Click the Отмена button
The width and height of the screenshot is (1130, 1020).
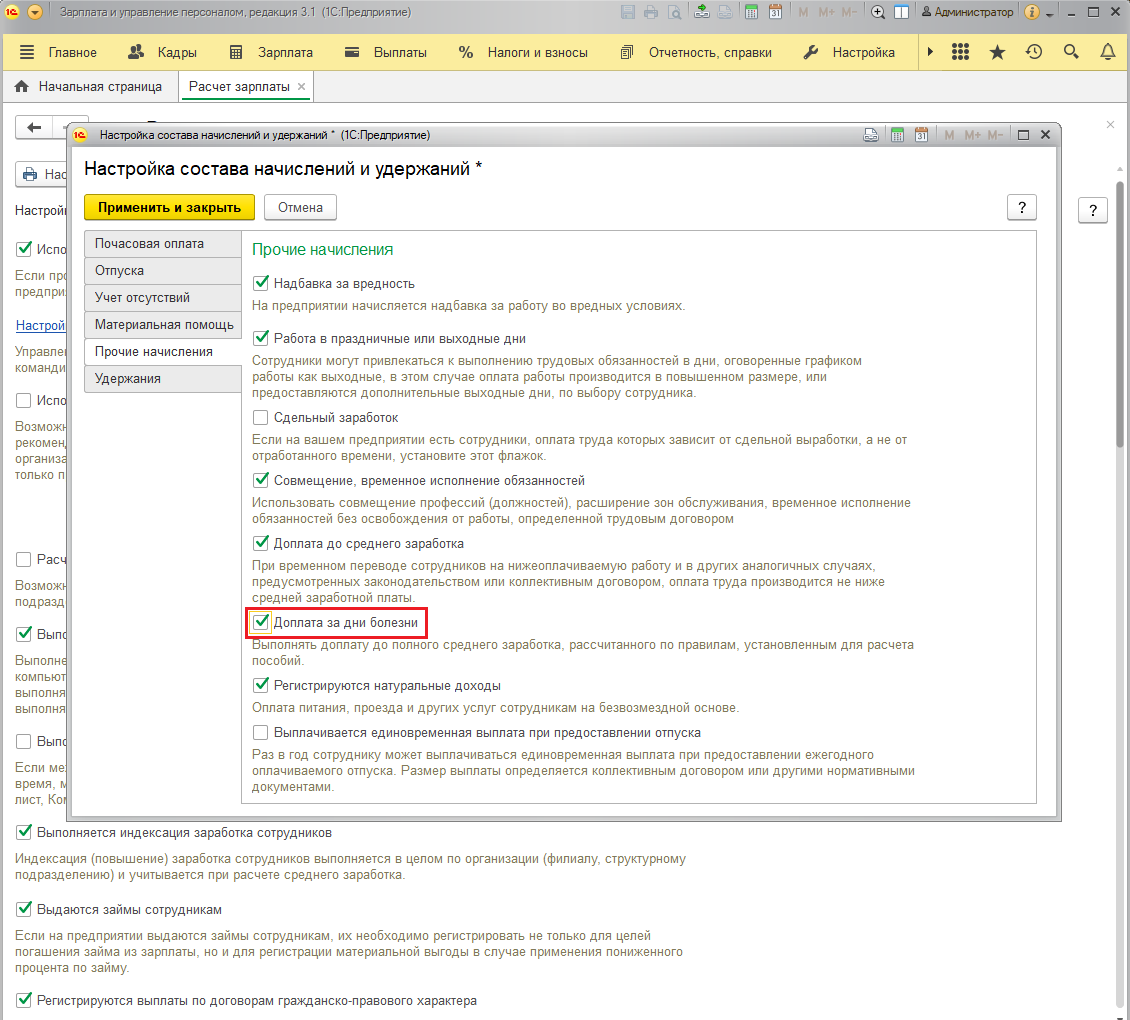300,207
